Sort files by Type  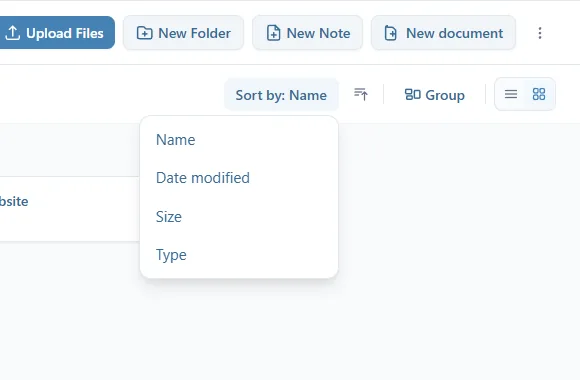[239, 255]
